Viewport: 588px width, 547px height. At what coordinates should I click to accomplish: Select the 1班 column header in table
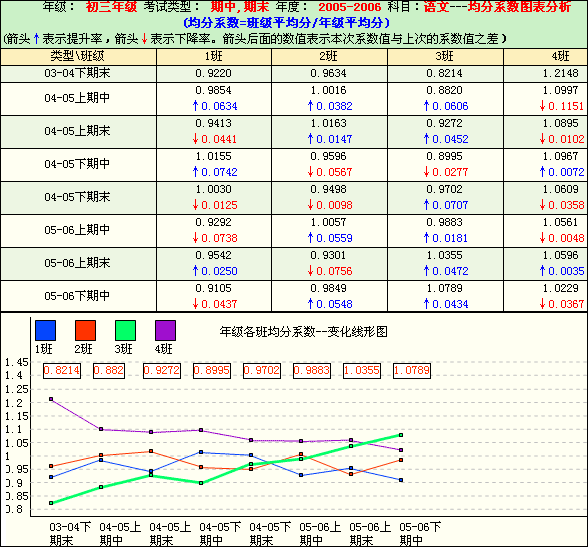(x=214, y=57)
